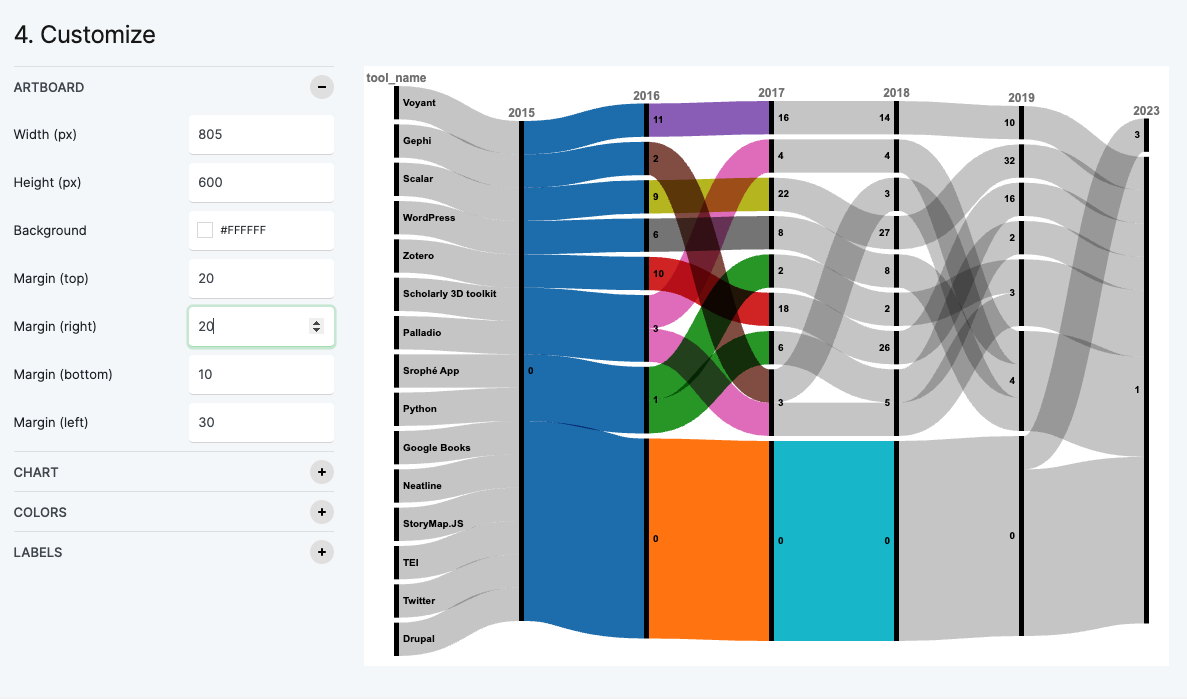Screen dimensions: 1187x699
Task: Expand the LABELS section plus button
Action: (x=322, y=552)
